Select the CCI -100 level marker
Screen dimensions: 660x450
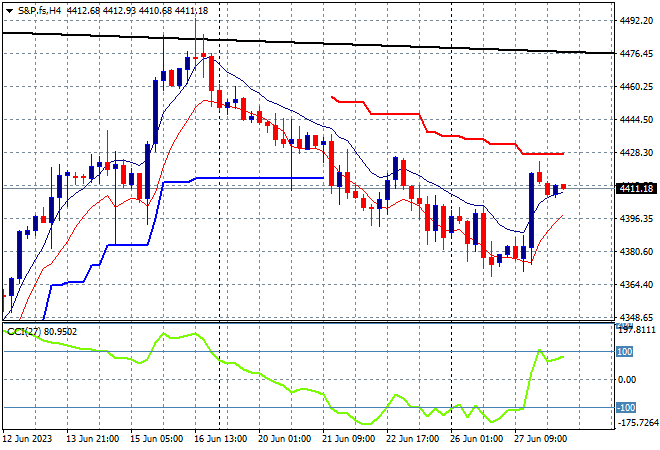(626, 407)
